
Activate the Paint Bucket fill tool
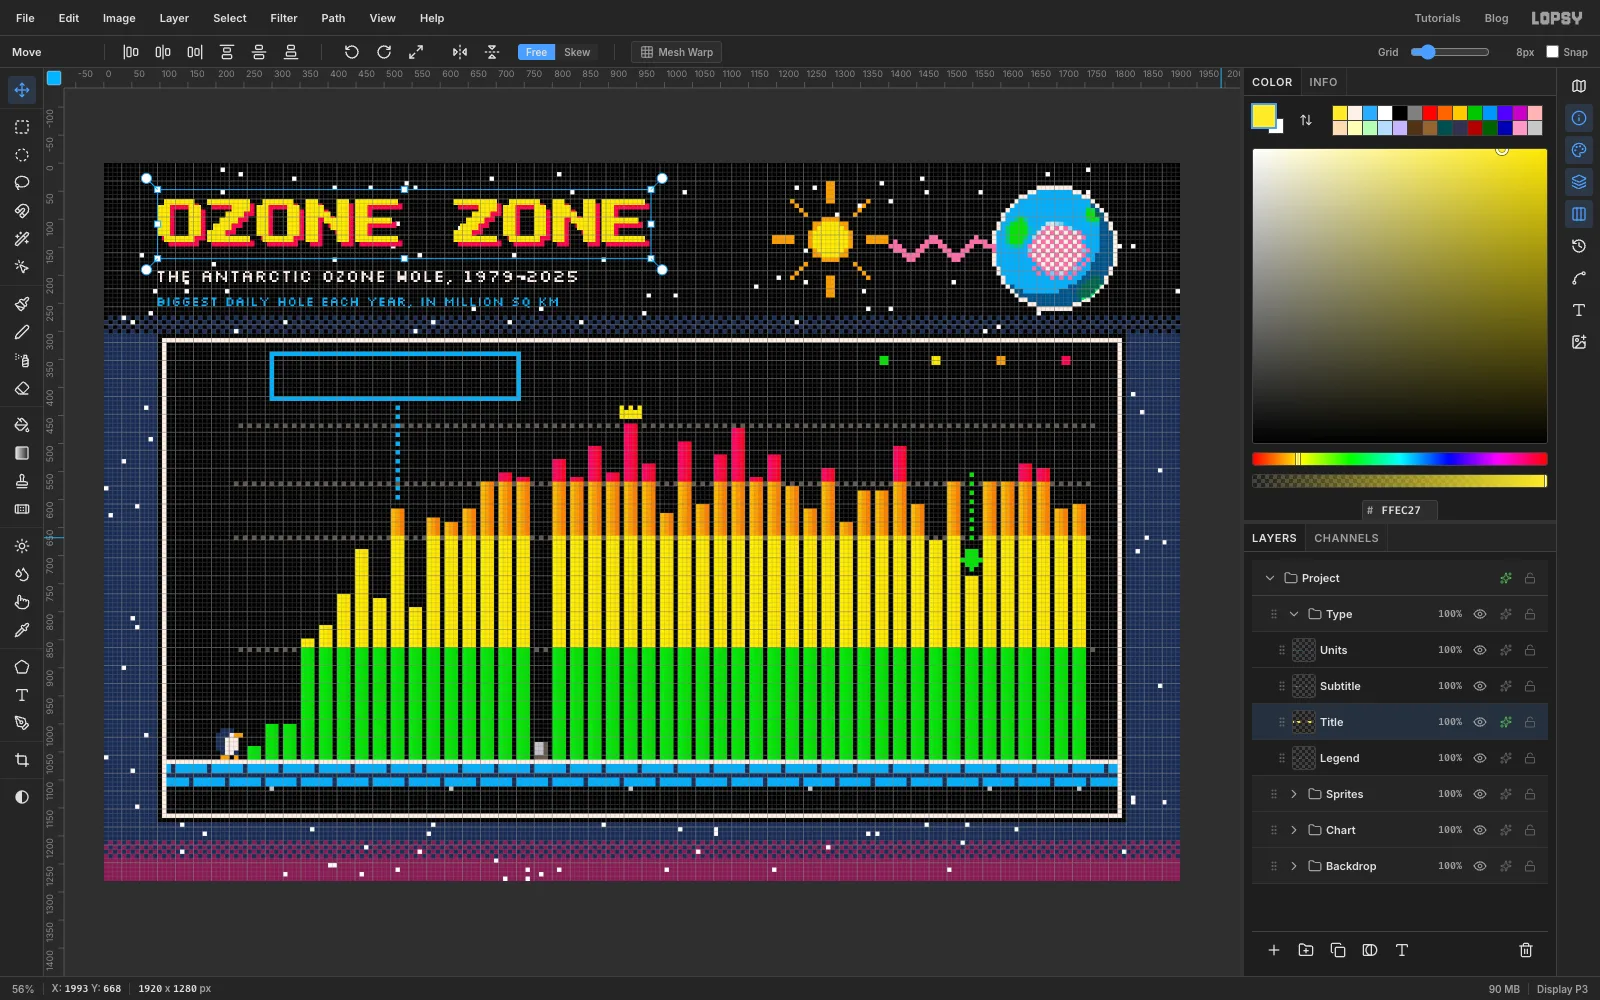pyautogui.click(x=22, y=425)
